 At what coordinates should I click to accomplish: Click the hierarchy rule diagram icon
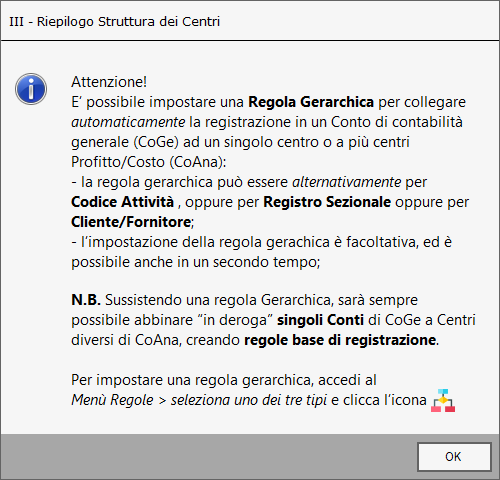click(x=443, y=400)
